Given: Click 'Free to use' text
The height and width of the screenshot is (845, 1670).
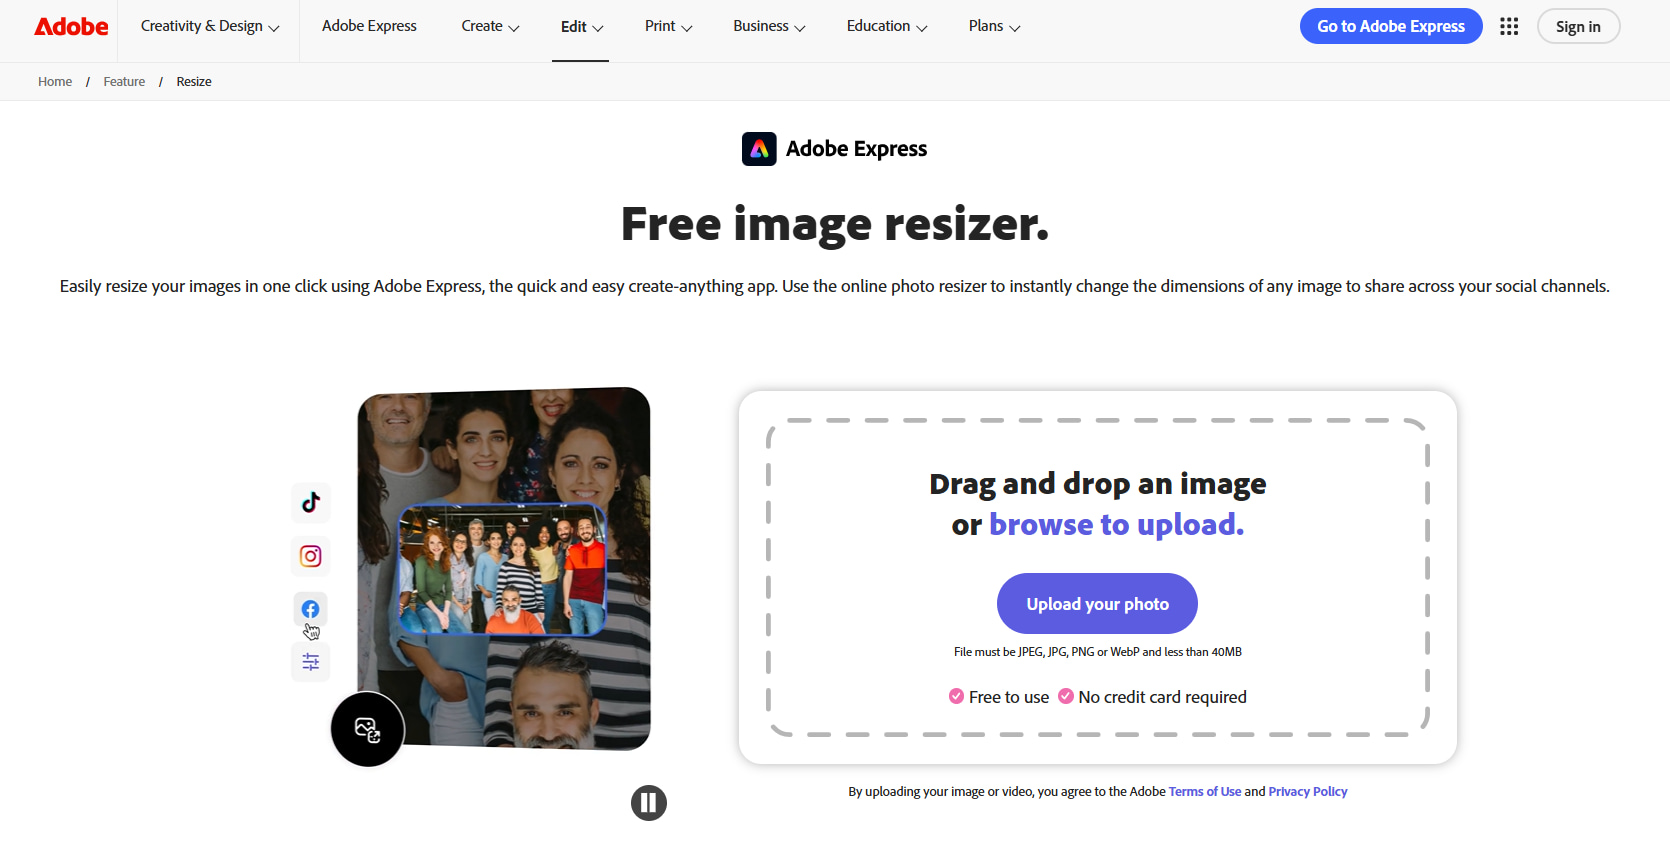Looking at the screenshot, I should click(x=1009, y=697).
